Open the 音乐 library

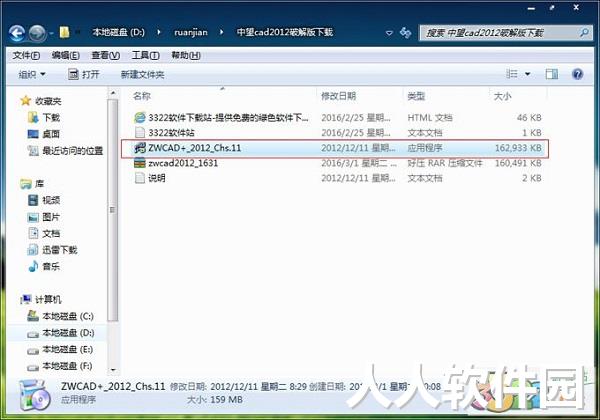[x=44, y=267]
